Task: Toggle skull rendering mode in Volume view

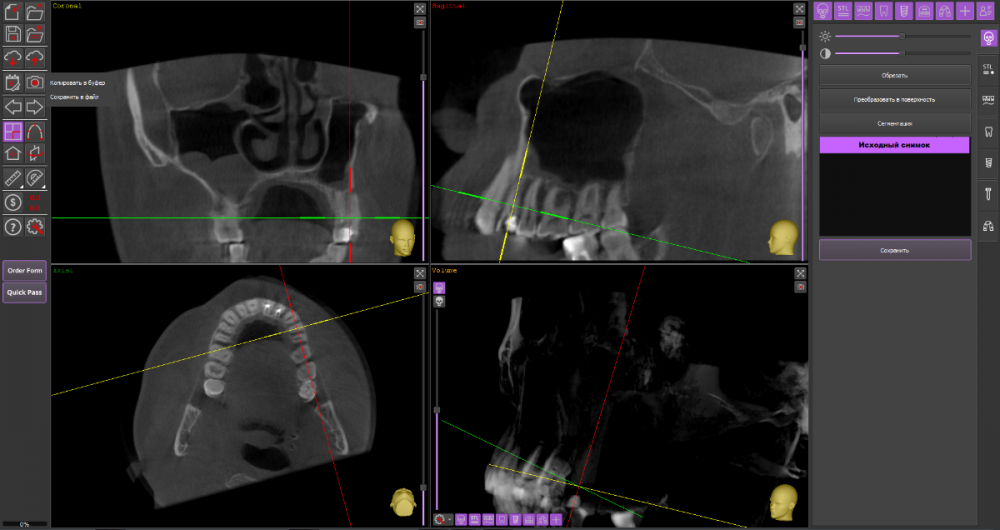Action: [x=439, y=301]
